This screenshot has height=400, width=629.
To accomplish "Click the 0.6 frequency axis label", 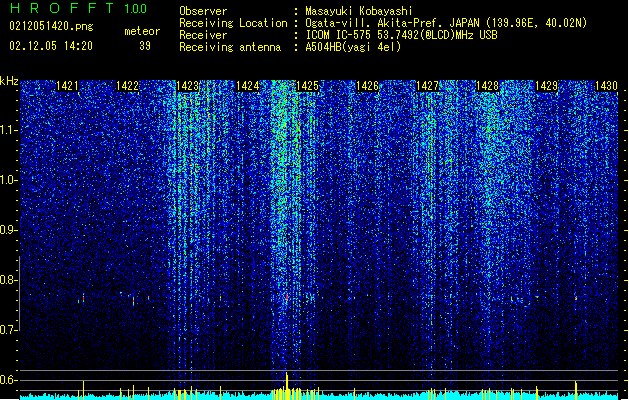I will pos(9,380).
